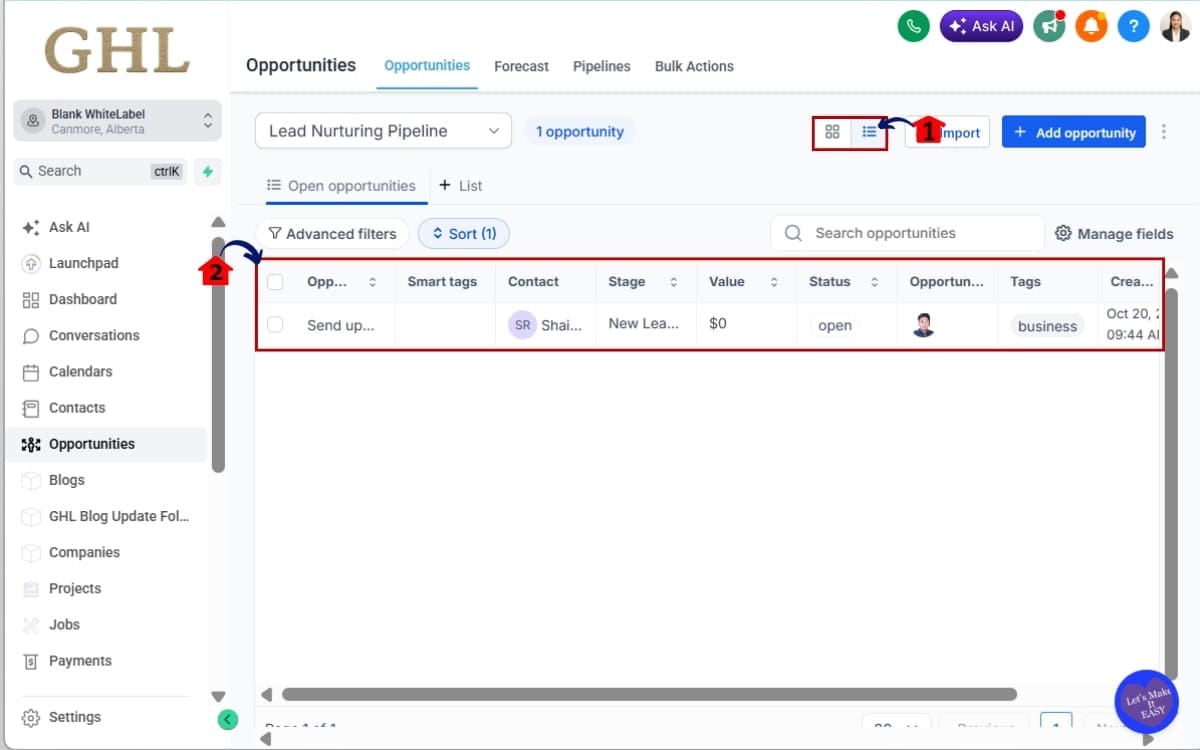Click the business tag chip

[1047, 326]
